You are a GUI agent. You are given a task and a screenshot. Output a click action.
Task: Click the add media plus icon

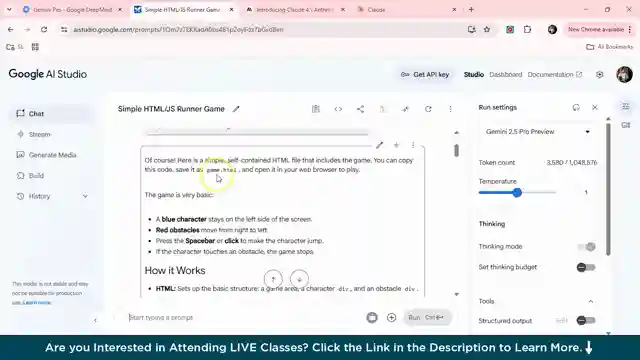(391, 318)
